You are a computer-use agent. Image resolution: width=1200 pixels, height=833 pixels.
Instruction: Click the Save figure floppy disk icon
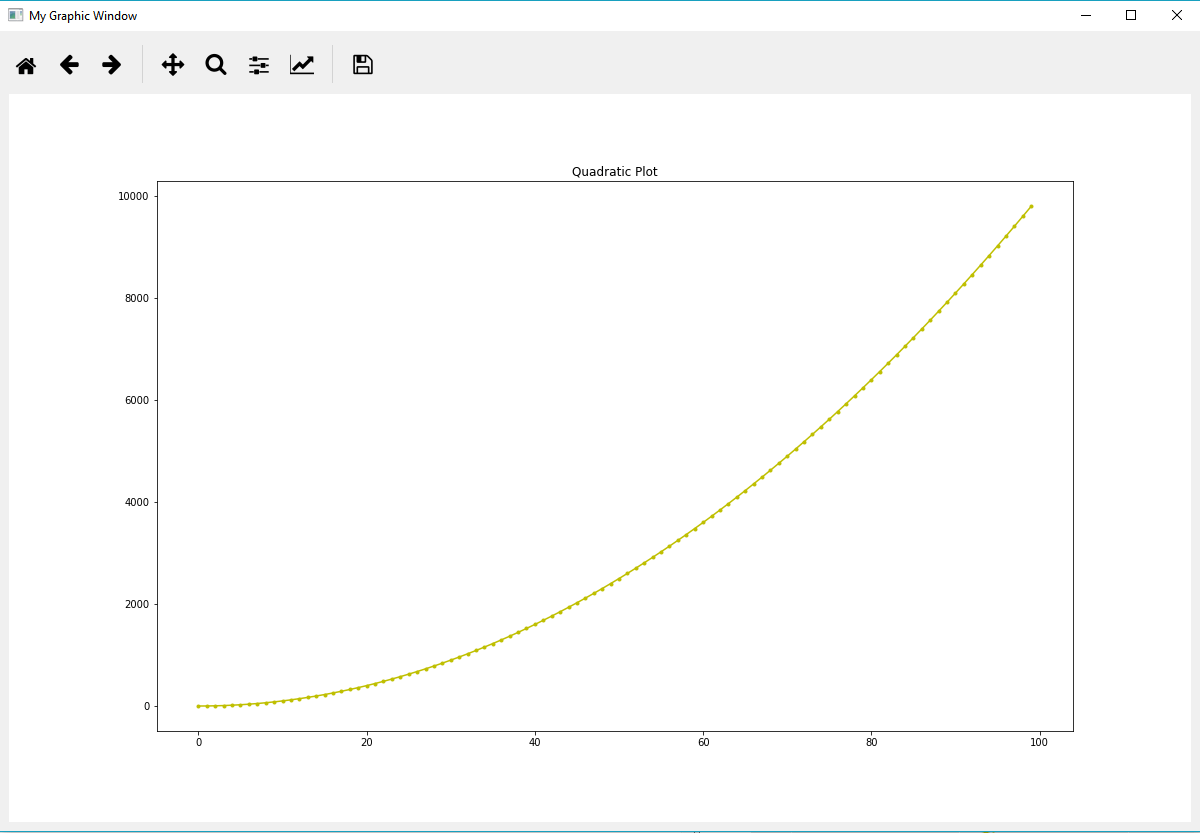(x=362, y=64)
